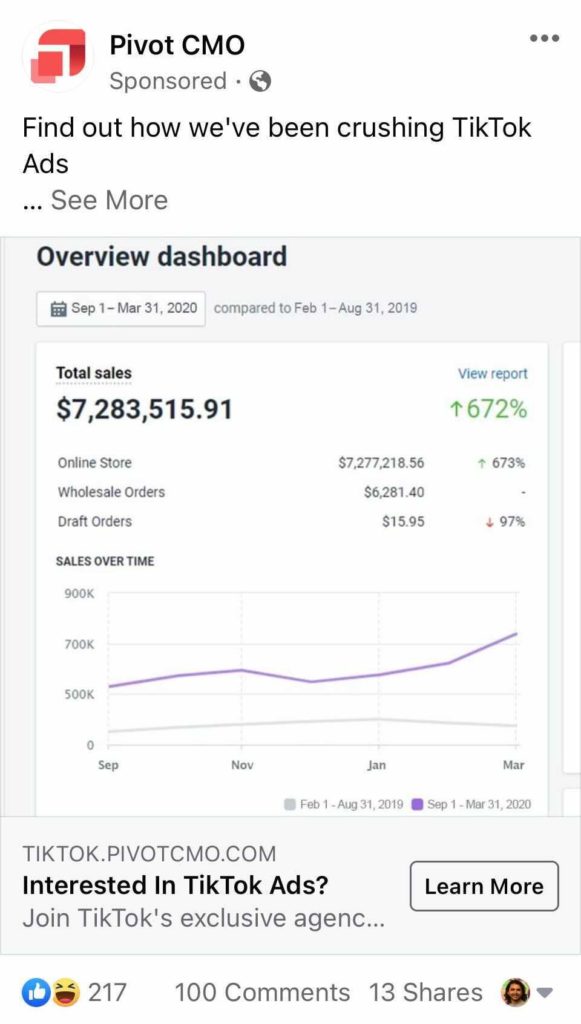Click the Online Store row label
The width and height of the screenshot is (581, 1024).
[x=95, y=463]
